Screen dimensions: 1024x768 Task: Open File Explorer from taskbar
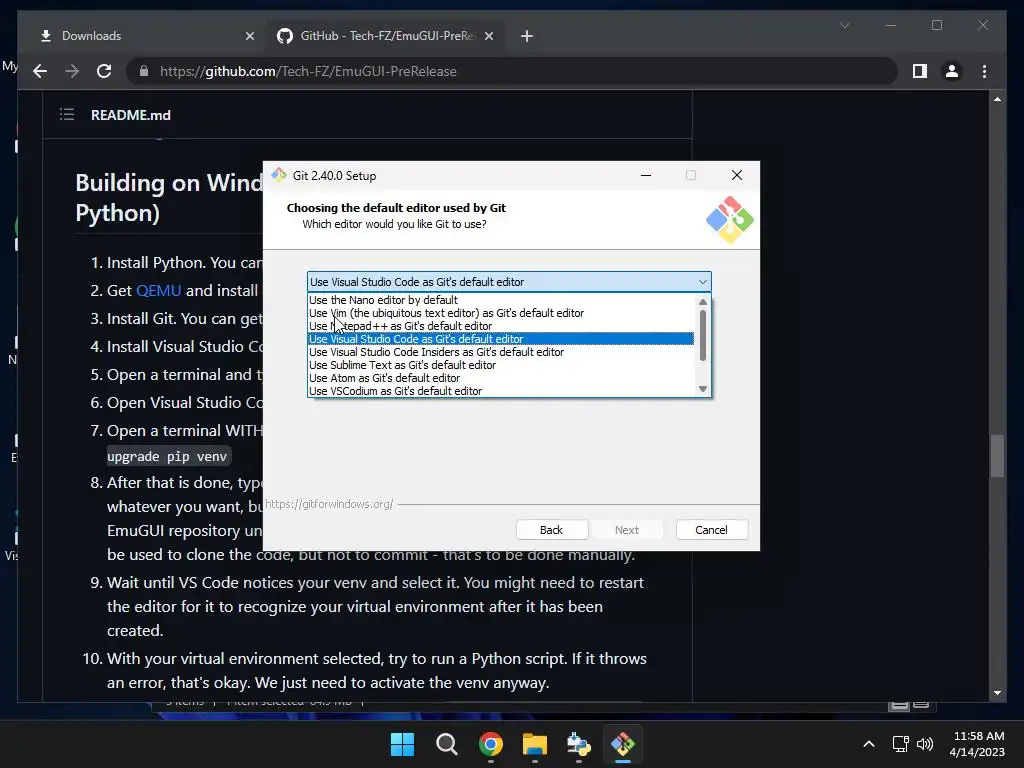[535, 744]
